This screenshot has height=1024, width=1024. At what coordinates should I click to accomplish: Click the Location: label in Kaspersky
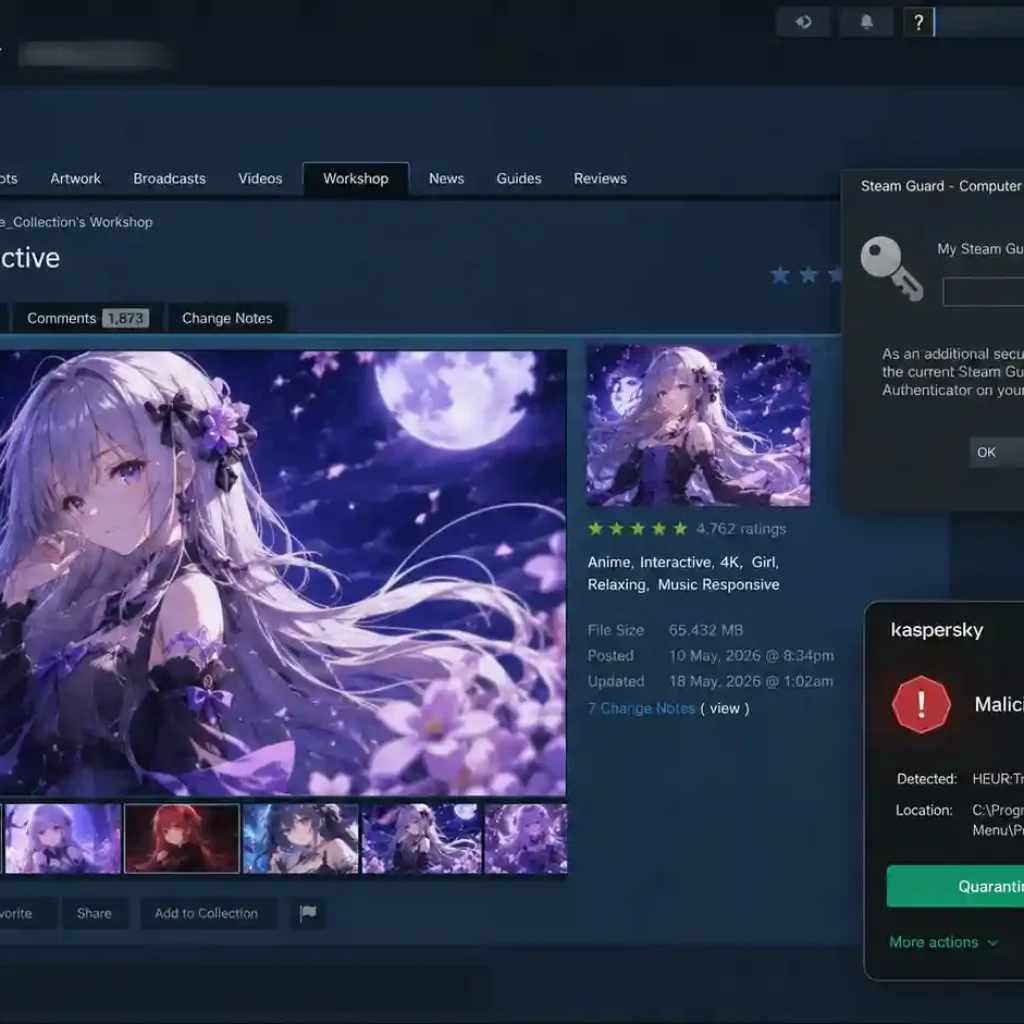[924, 810]
